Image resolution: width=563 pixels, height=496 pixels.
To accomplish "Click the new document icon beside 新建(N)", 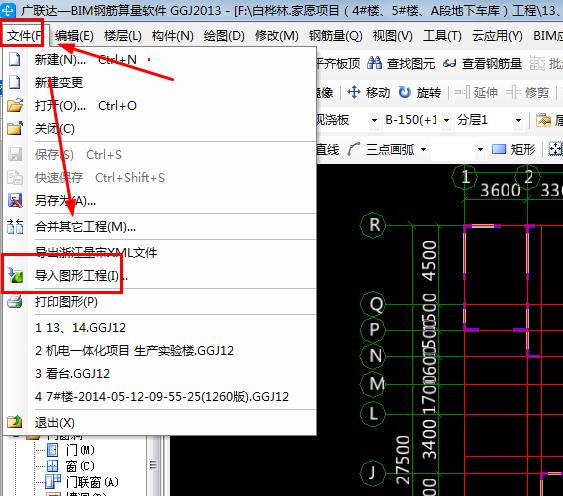I will point(14,59).
